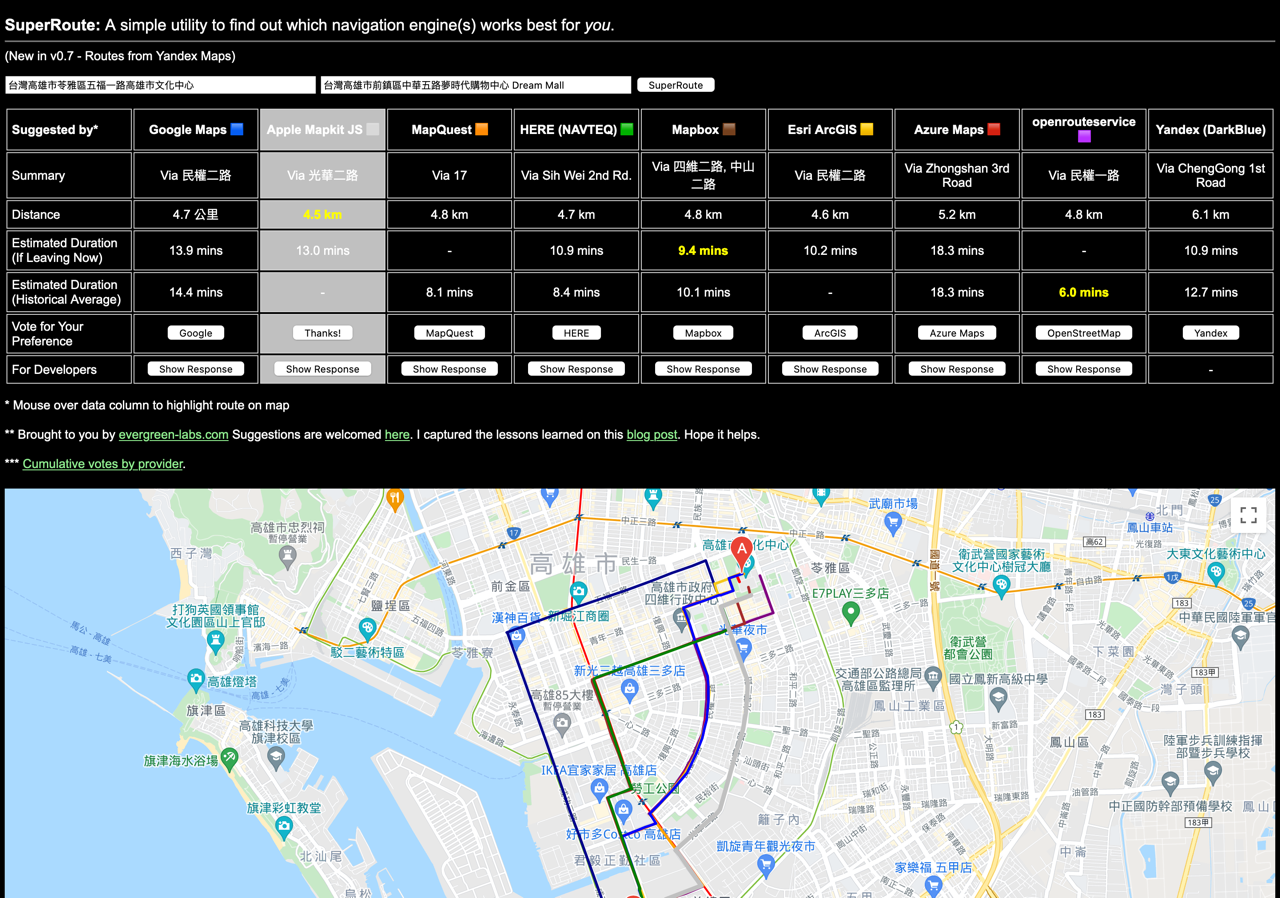This screenshot has width=1280, height=898.
Task: Click the IKEA宜家家居 shopping icon
Action: tap(599, 789)
